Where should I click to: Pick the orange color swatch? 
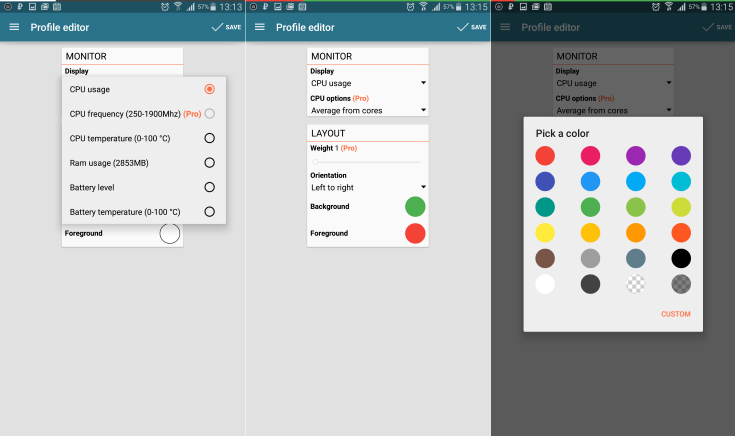(636, 233)
